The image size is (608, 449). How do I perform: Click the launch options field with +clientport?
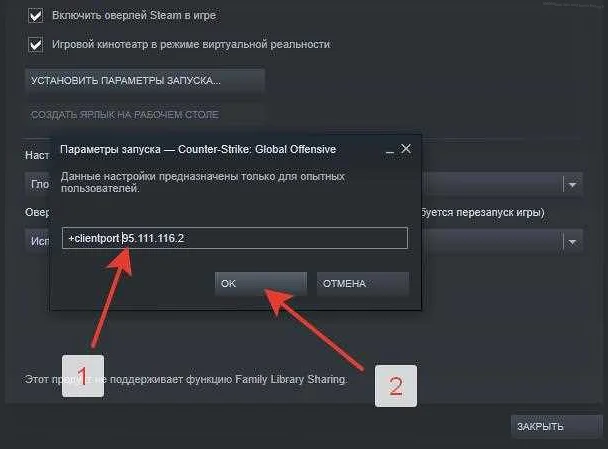233,238
